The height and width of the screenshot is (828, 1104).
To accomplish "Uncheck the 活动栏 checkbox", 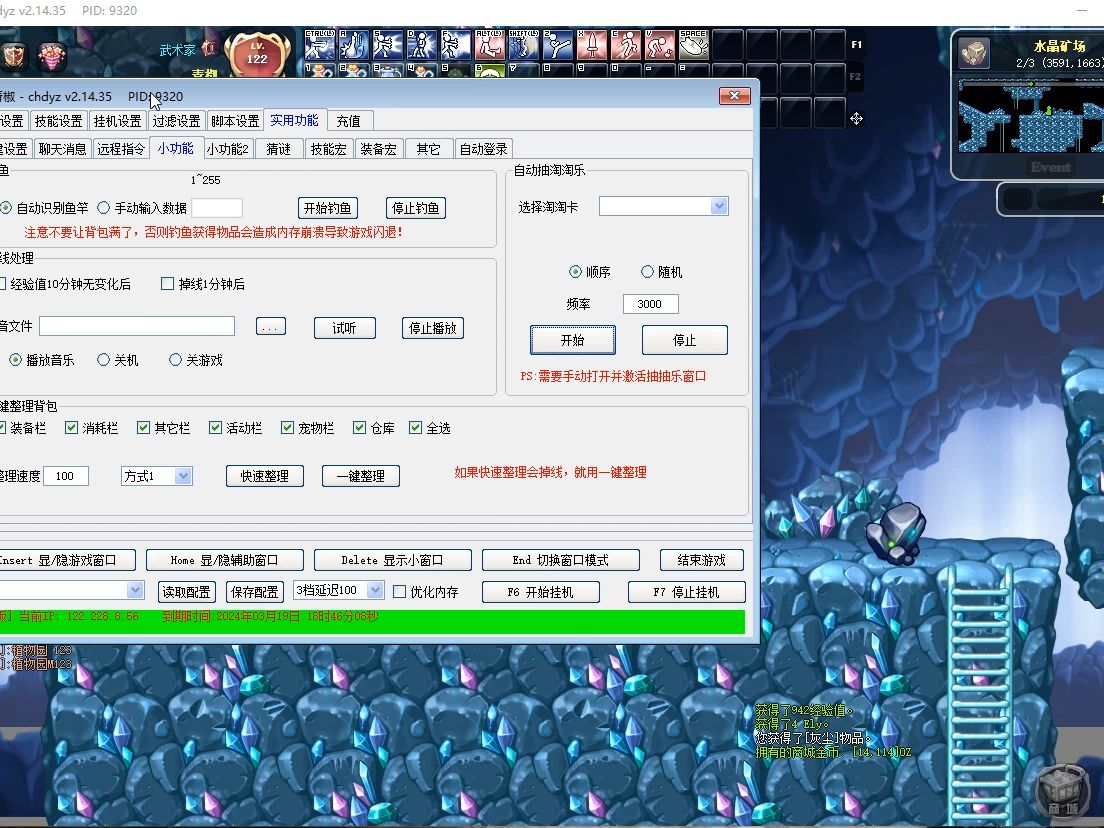I will pos(215,427).
